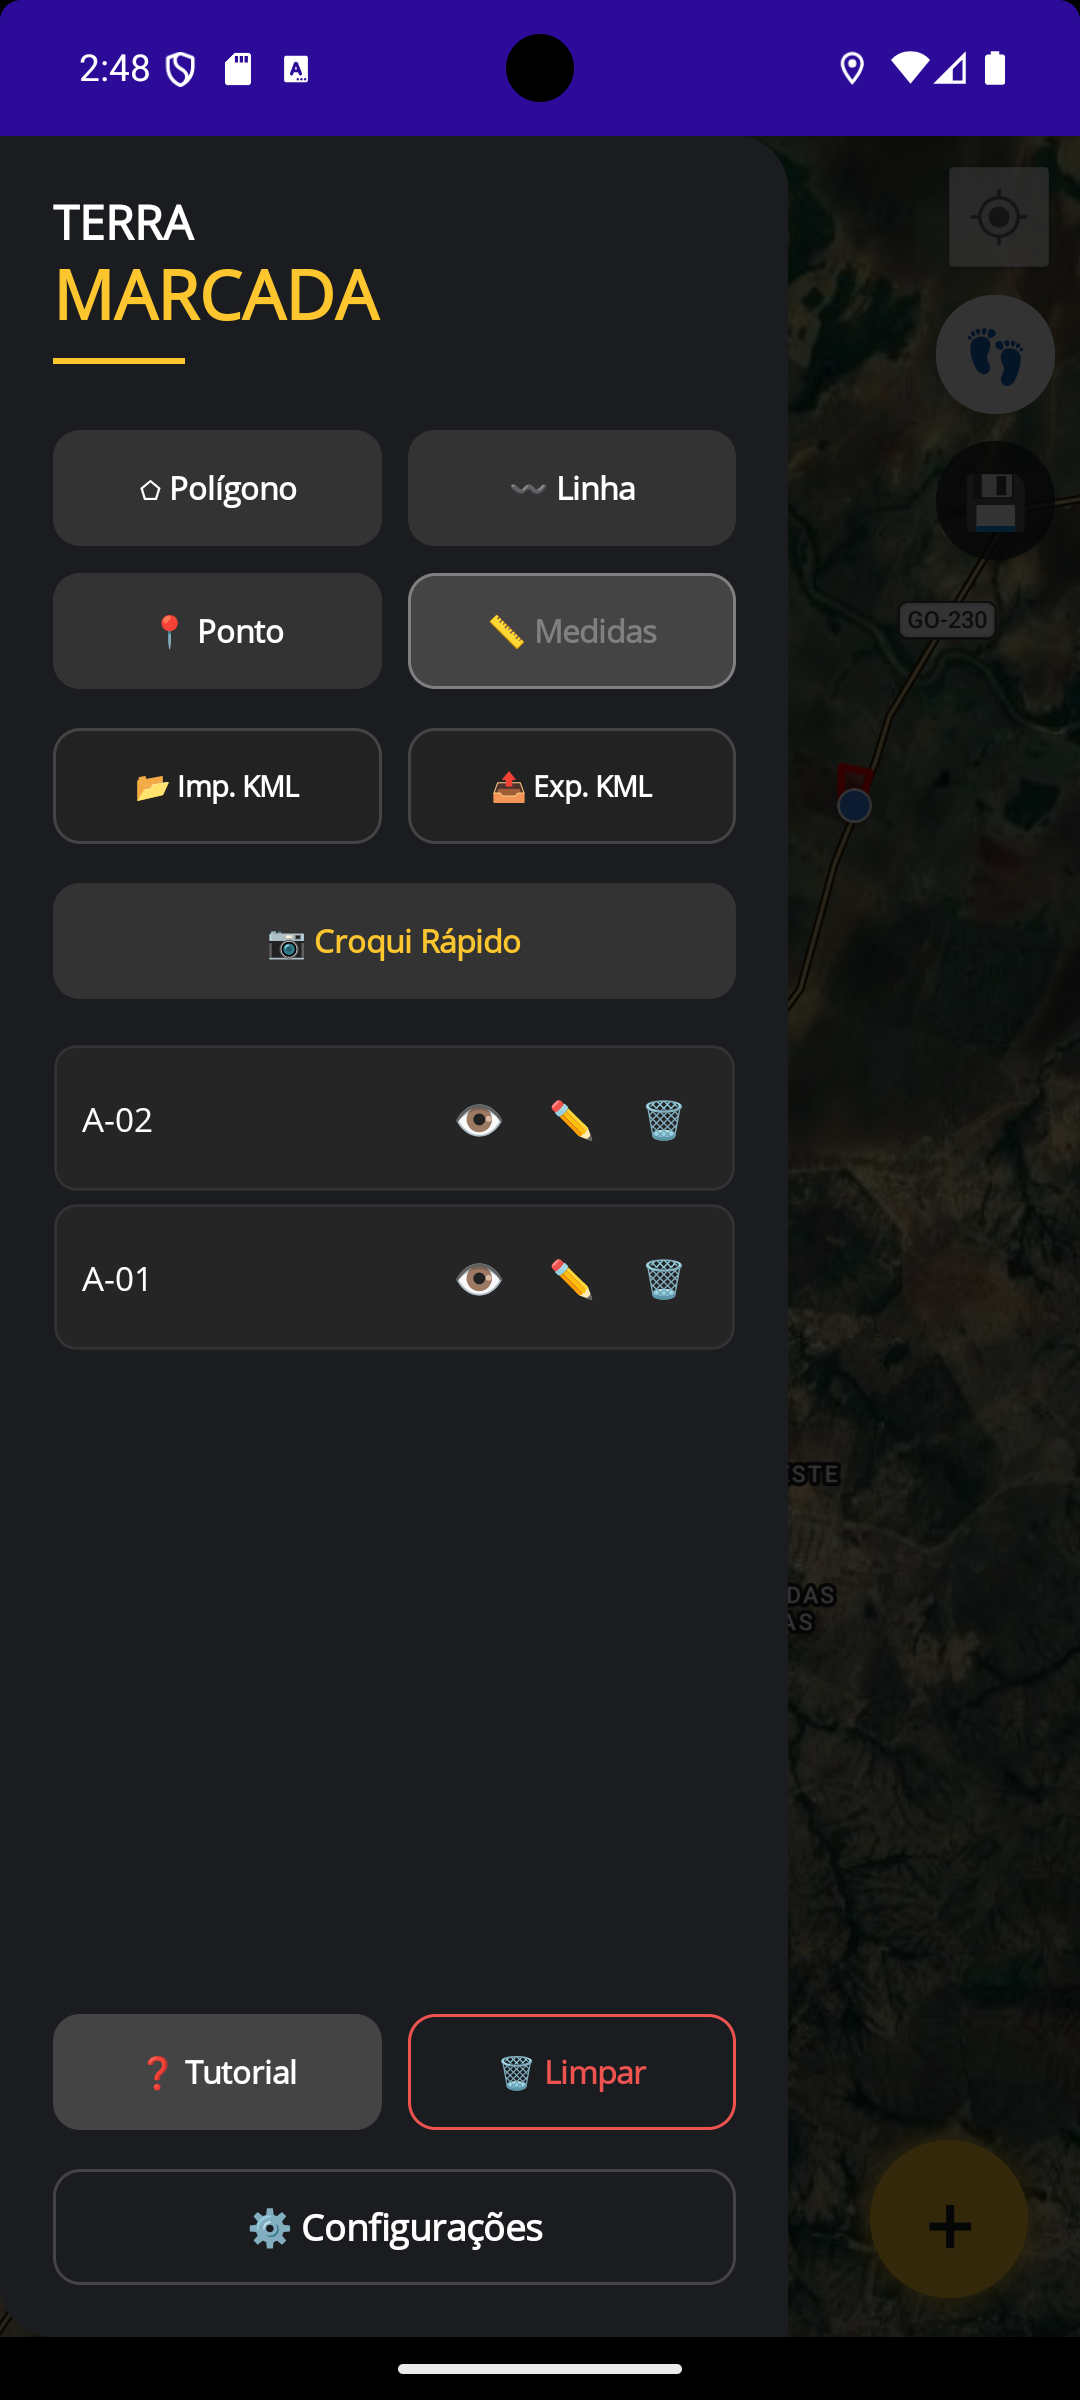
Task: Select the Ponto marker tool
Action: click(216, 631)
